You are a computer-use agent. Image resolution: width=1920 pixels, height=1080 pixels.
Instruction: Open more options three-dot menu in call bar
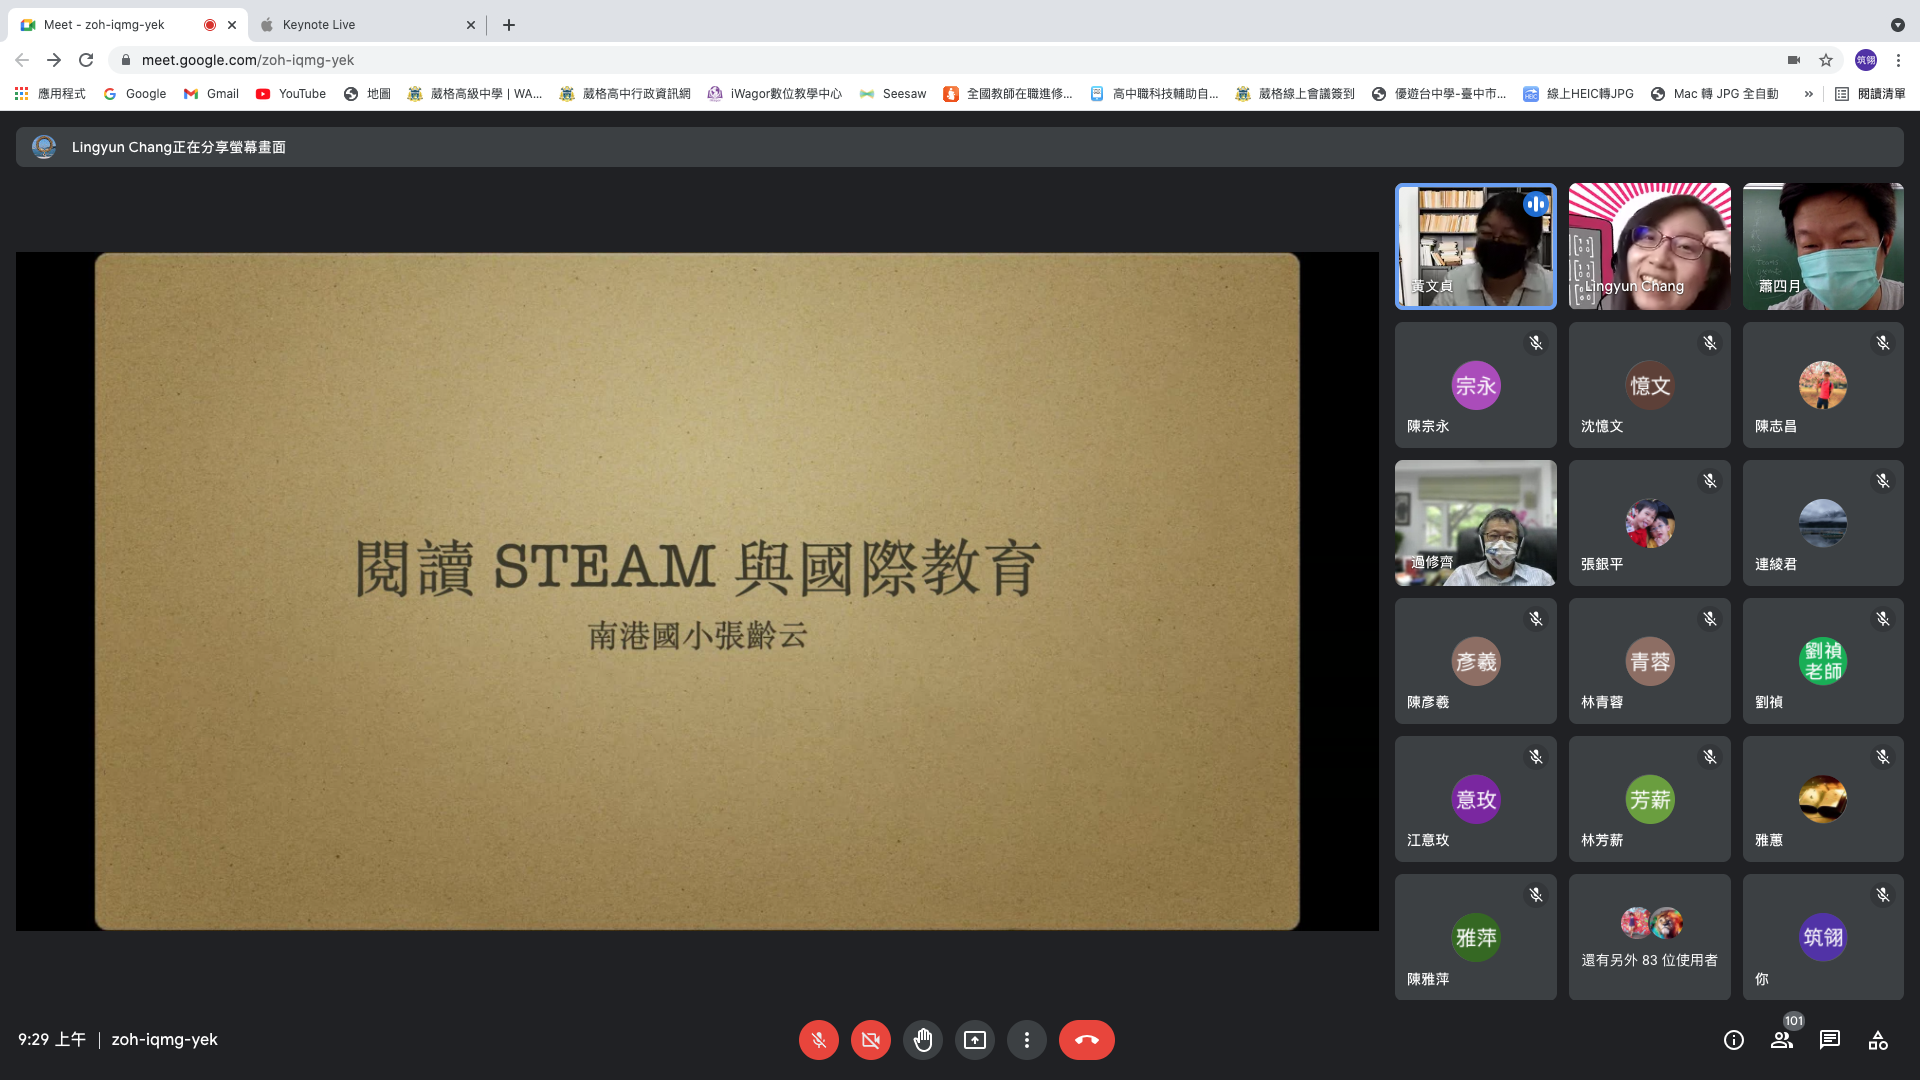tap(1026, 1040)
